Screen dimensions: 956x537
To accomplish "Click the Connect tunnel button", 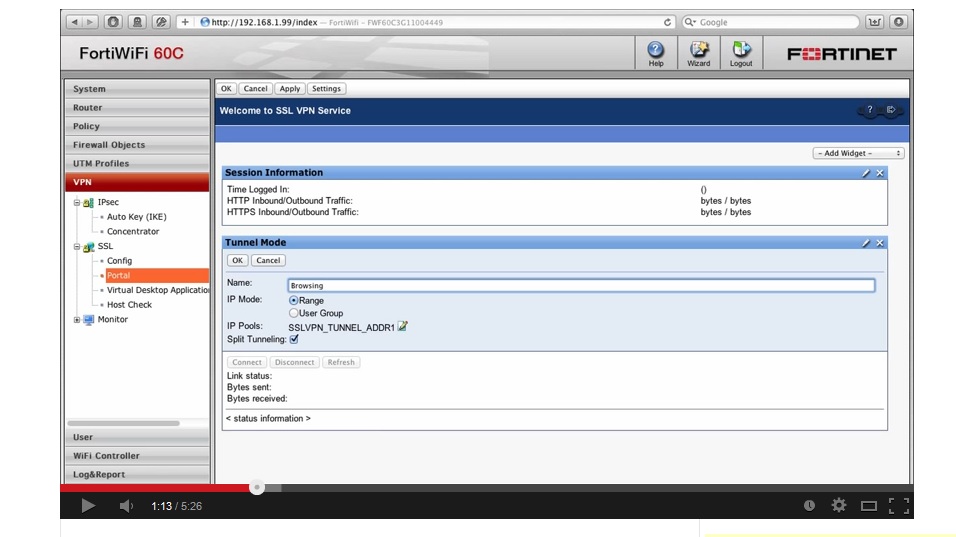I will [x=247, y=362].
